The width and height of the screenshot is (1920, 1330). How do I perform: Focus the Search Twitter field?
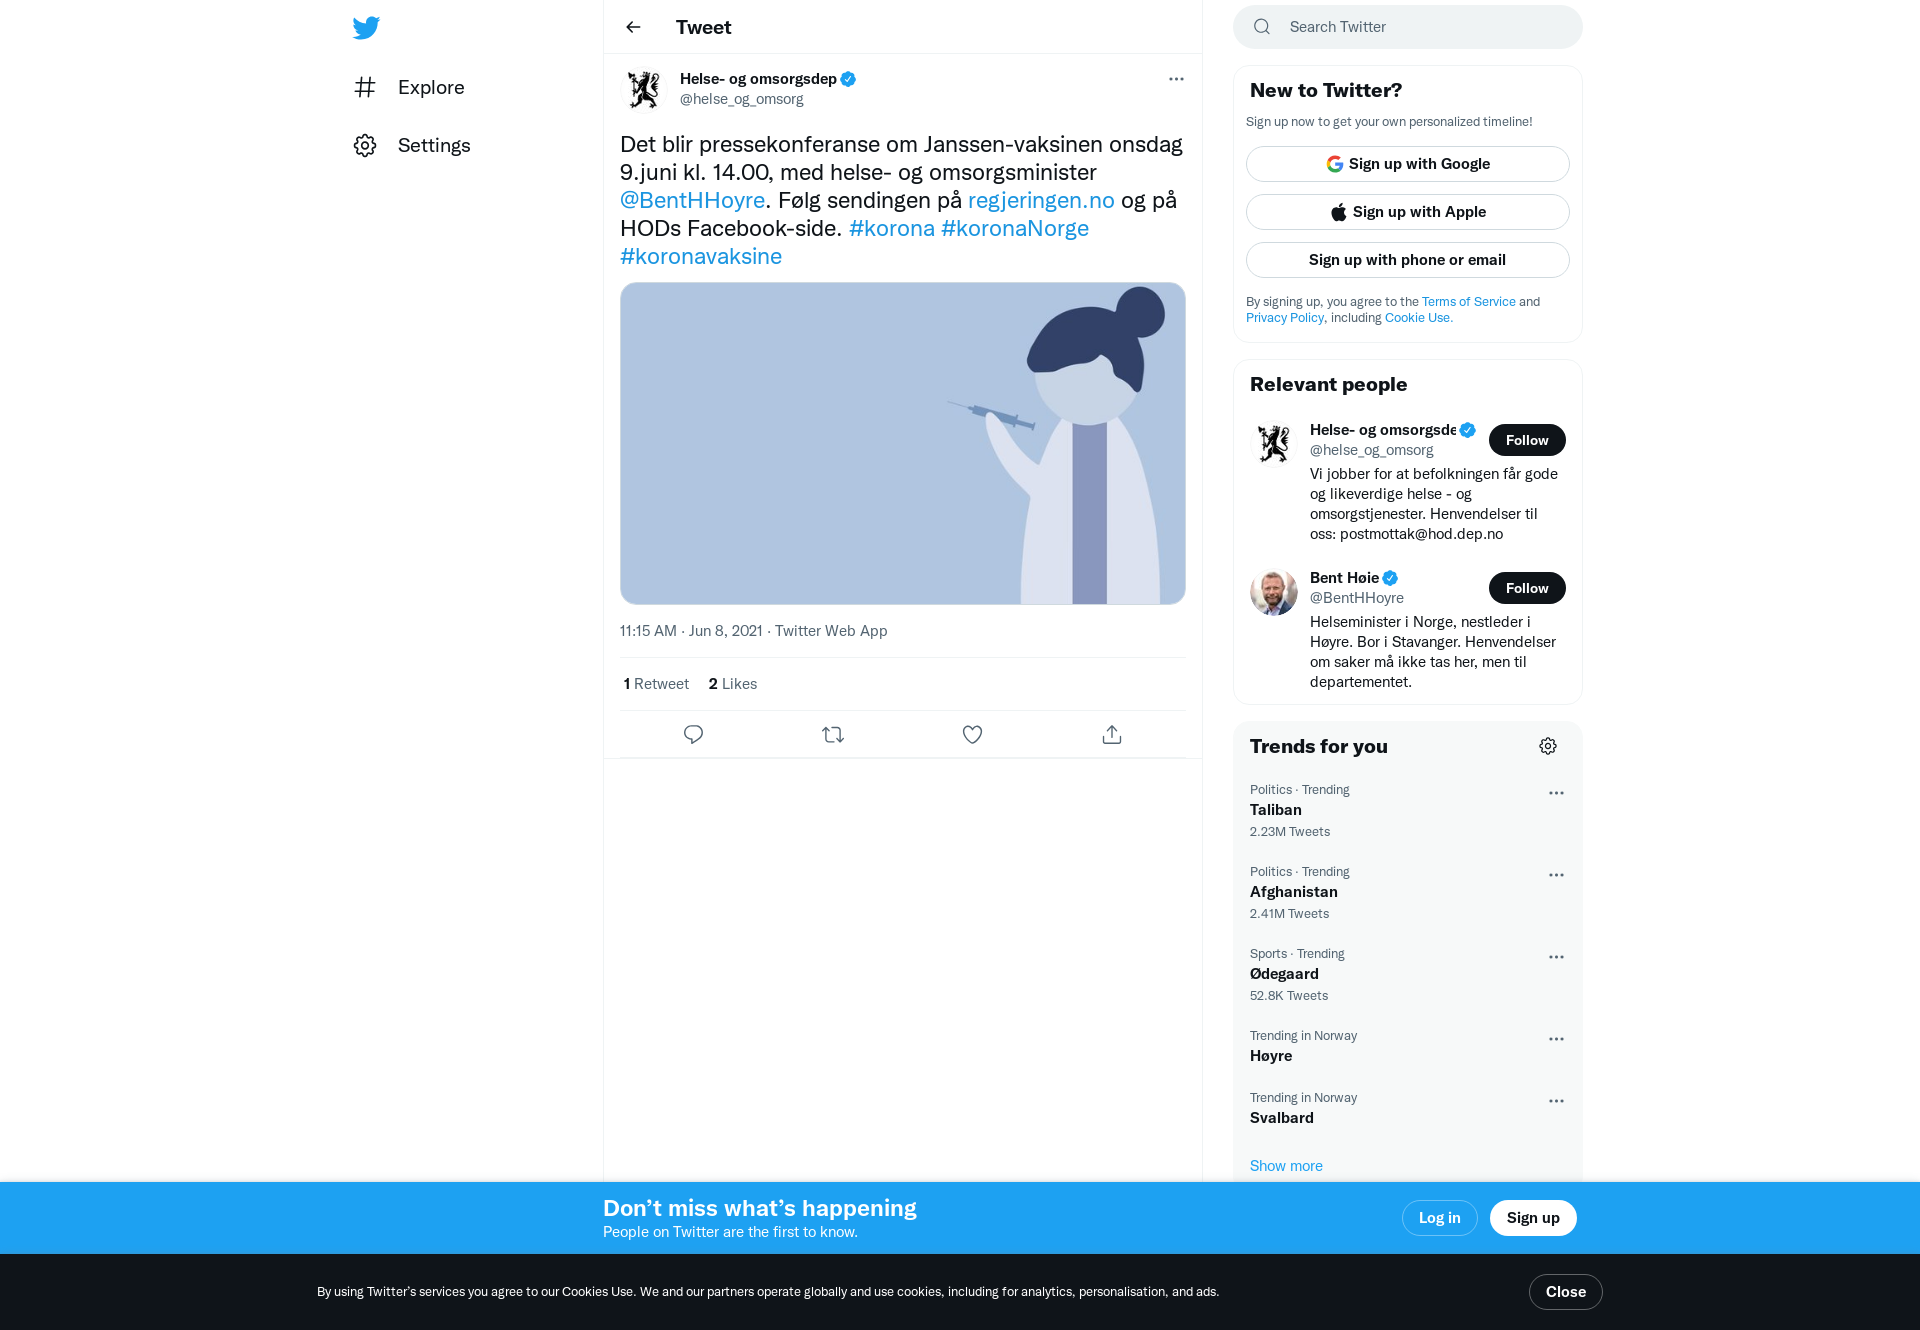1407,27
